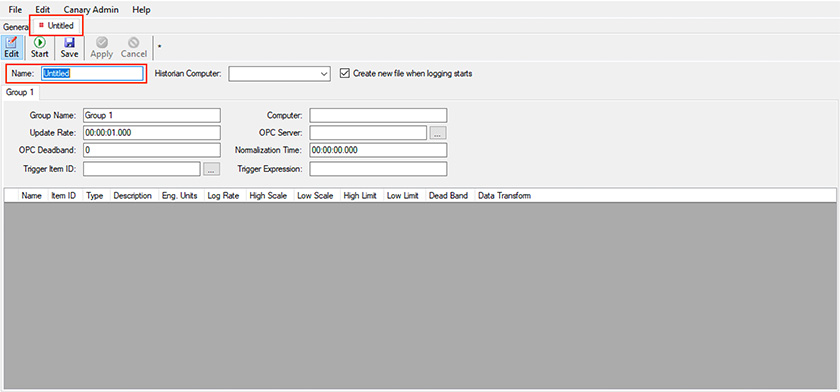
Task: Switch to the General tab
Action: coord(15,26)
